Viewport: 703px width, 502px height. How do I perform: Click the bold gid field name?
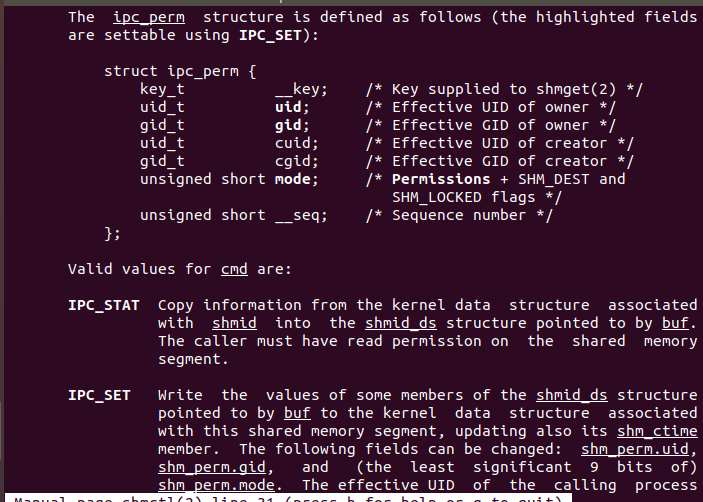pos(288,126)
